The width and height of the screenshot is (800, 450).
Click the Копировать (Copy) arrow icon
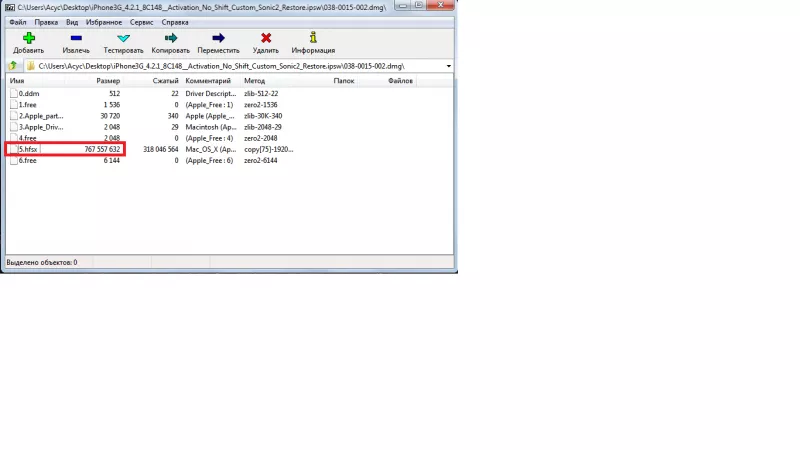click(x=170, y=38)
